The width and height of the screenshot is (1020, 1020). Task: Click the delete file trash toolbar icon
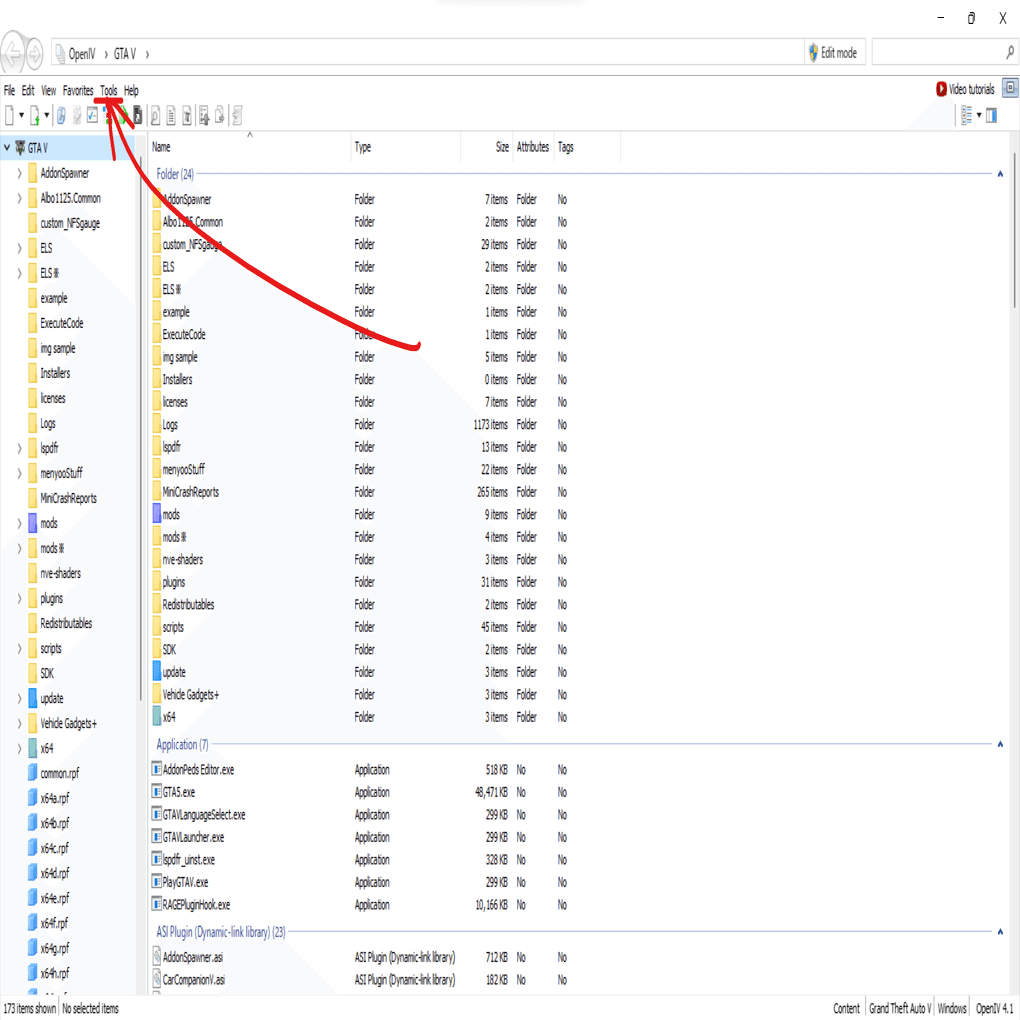point(187,116)
